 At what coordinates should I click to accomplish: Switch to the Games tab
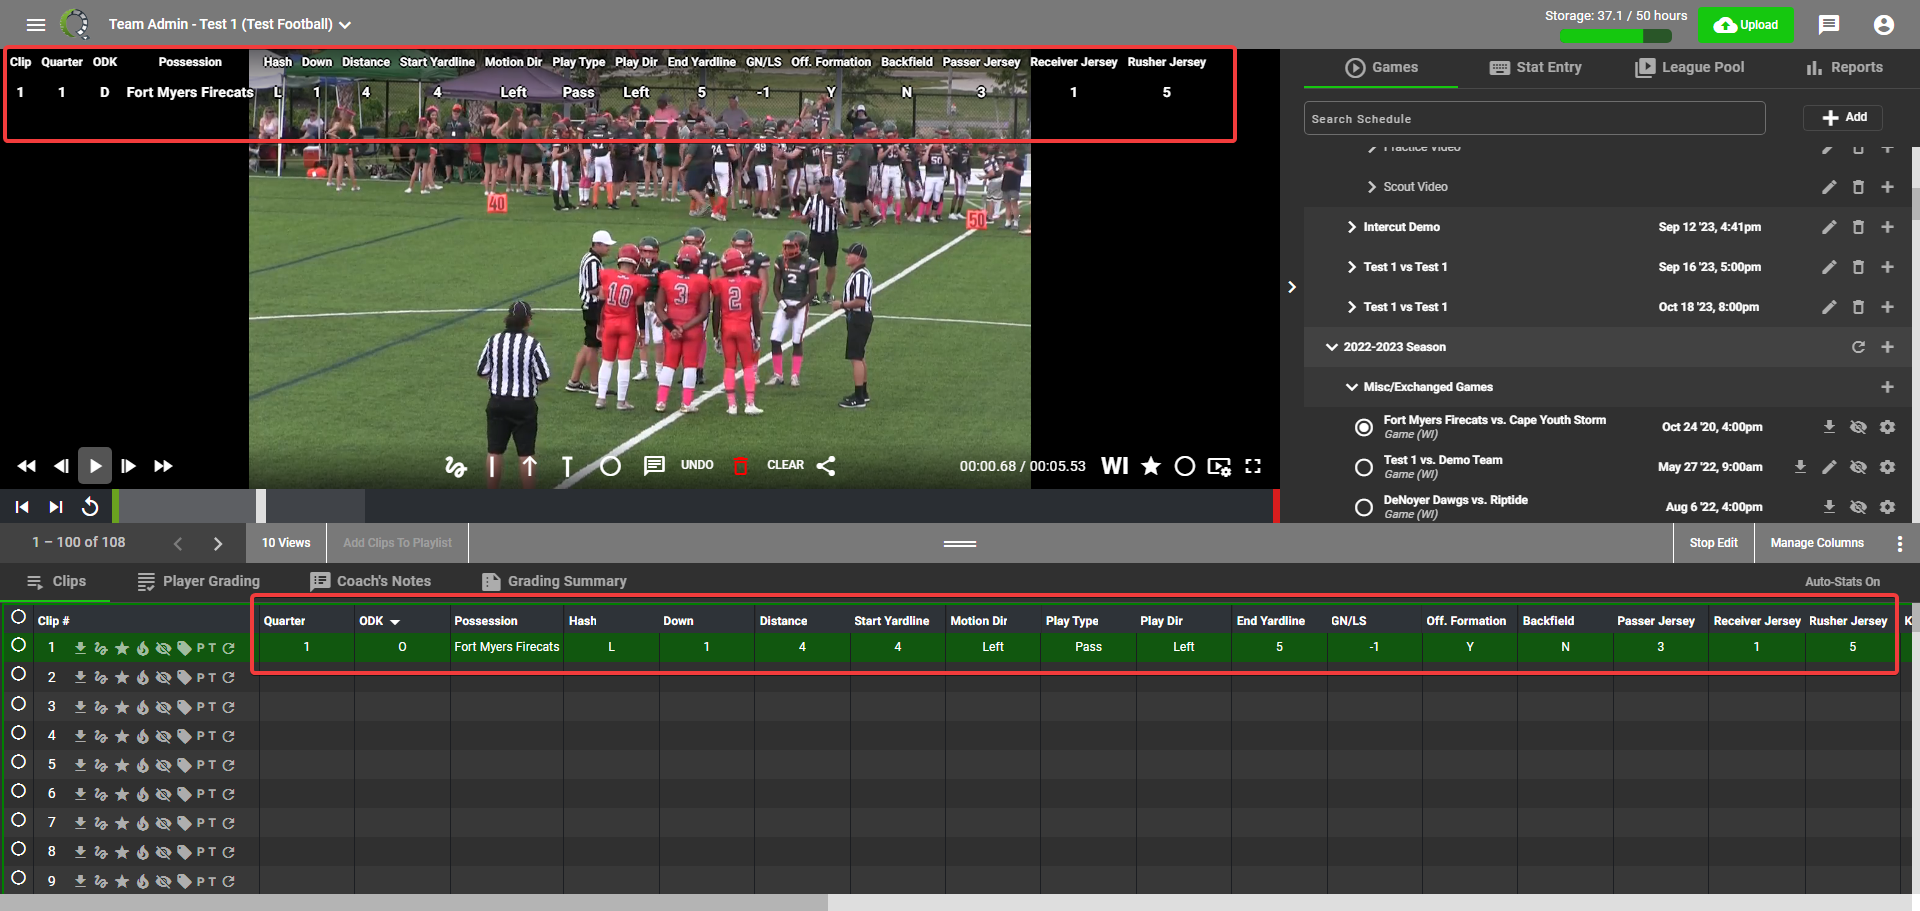(x=1381, y=67)
